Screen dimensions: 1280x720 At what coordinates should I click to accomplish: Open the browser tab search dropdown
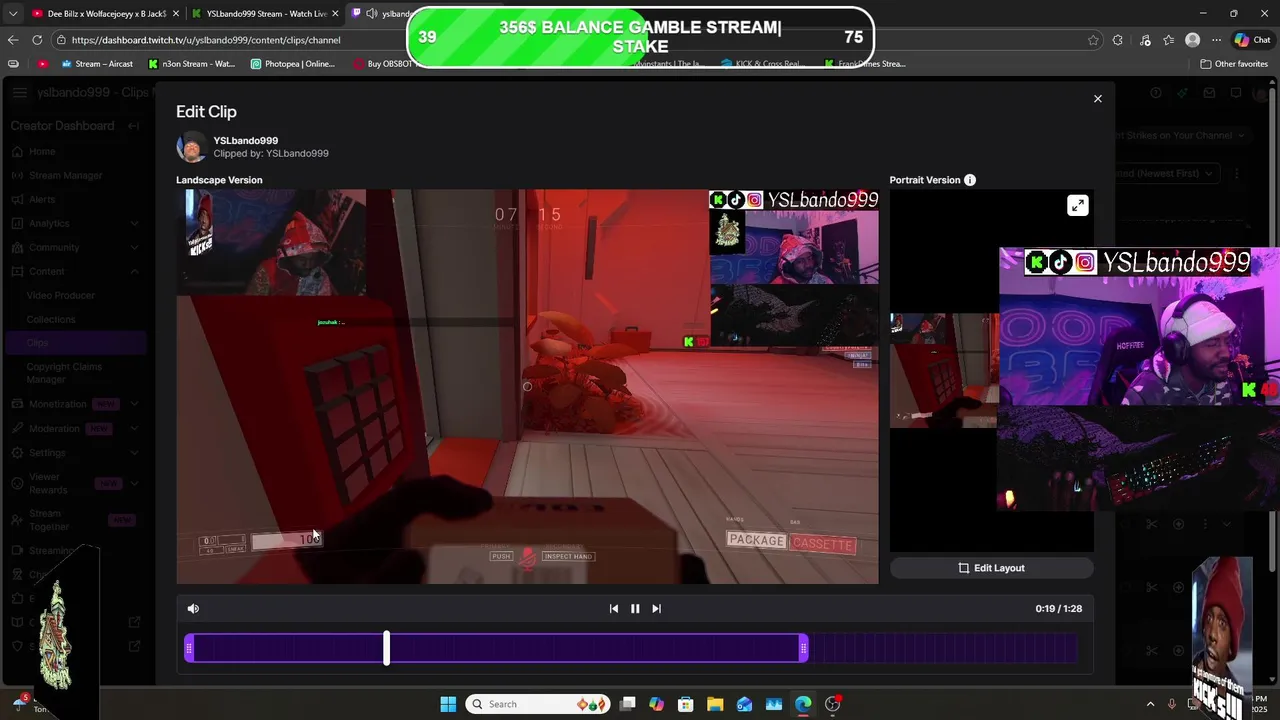click(12, 13)
